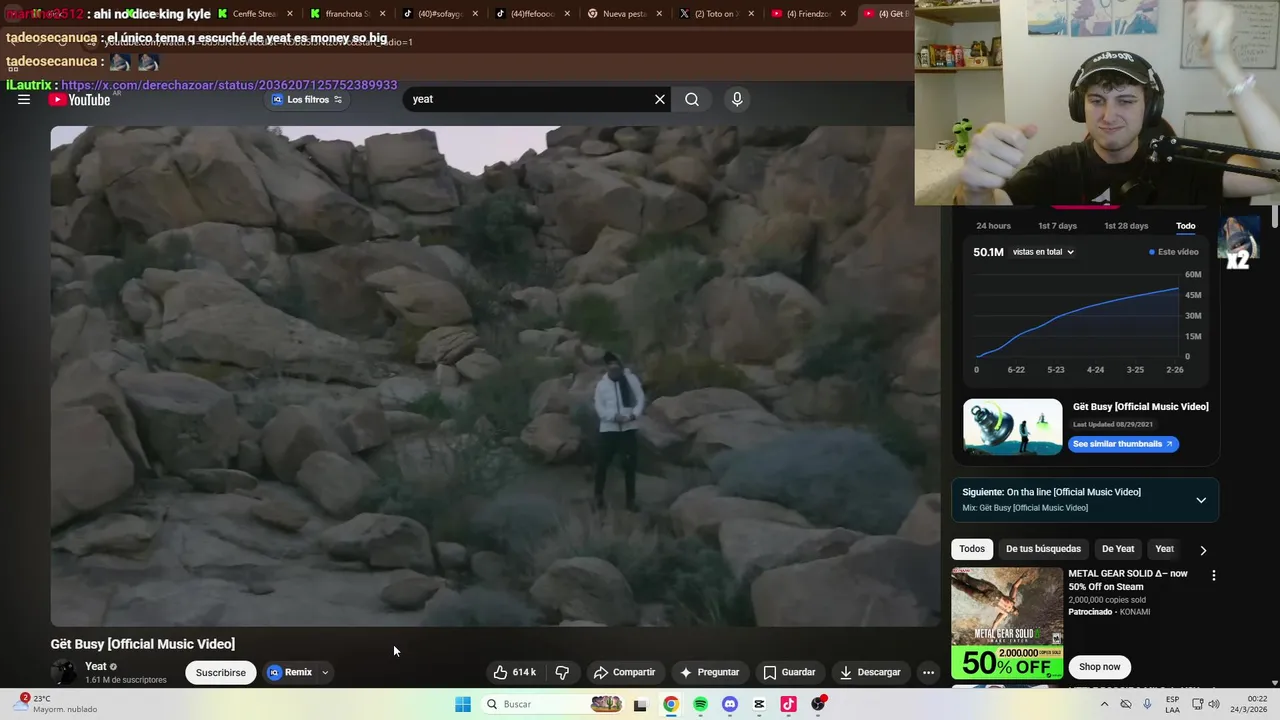This screenshot has width=1280, height=720.
Task: Open the Gët Busy thumbnail preview image
Action: pyautogui.click(x=1013, y=427)
